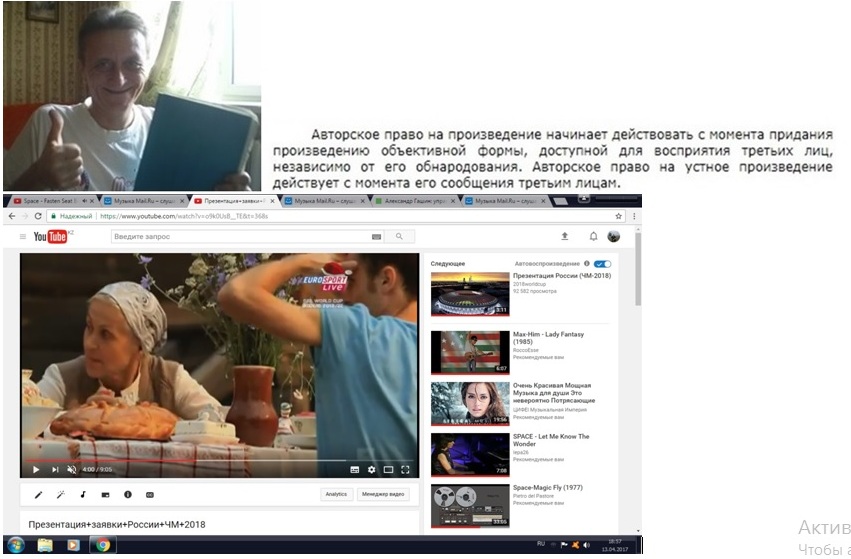851x559 pixels.
Task: Click the RU language indicator
Action: [541, 544]
